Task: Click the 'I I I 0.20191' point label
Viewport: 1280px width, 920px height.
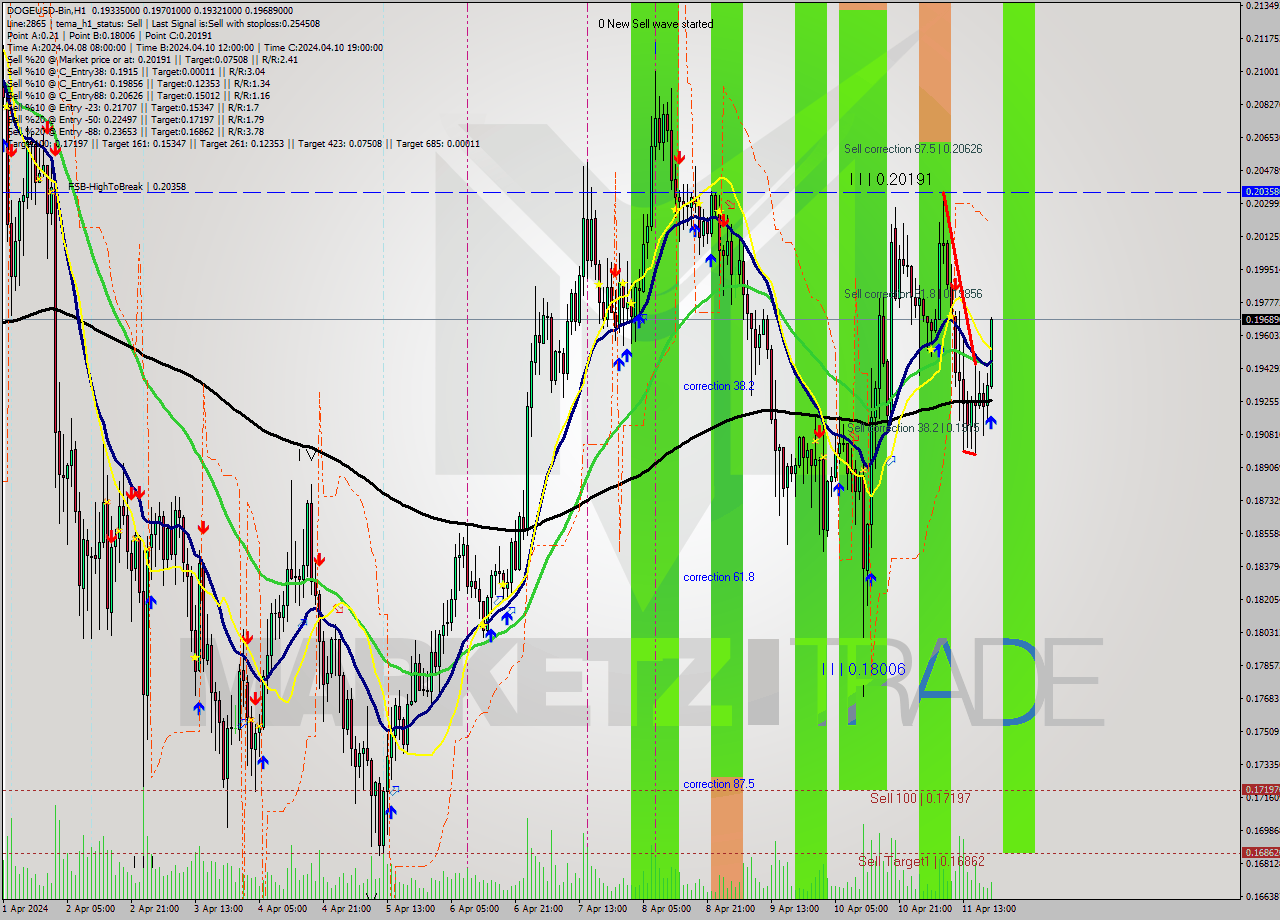Action: click(891, 179)
